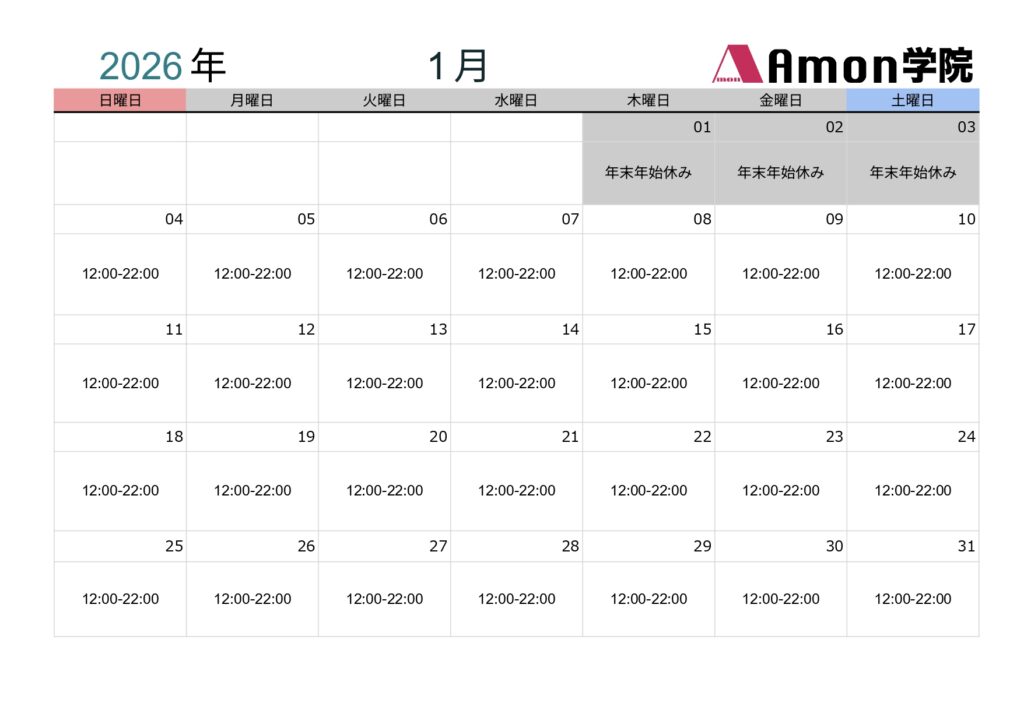Click the 12:00-22:00 hours under date 07

517,274
